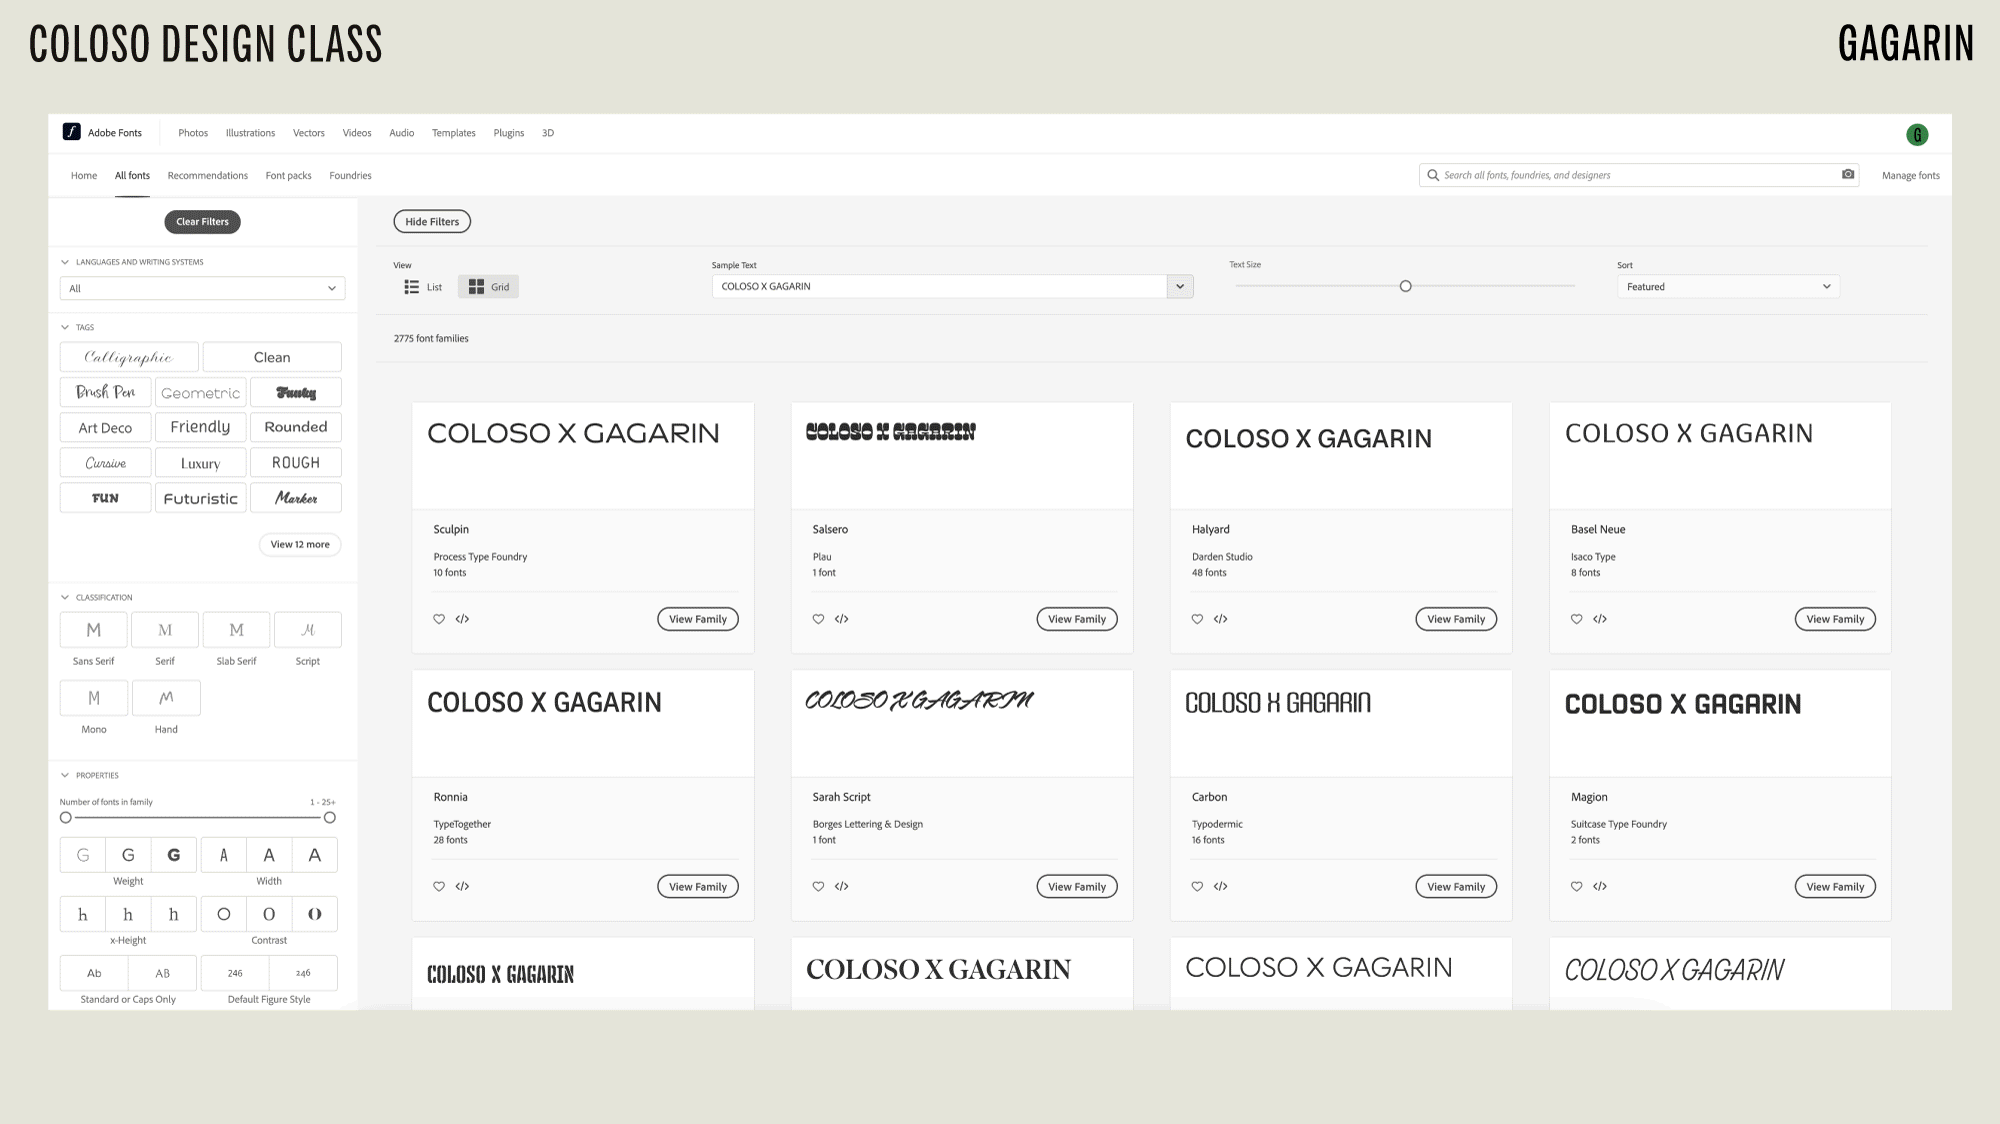Select the Slab Serif classification icon

(x=236, y=630)
